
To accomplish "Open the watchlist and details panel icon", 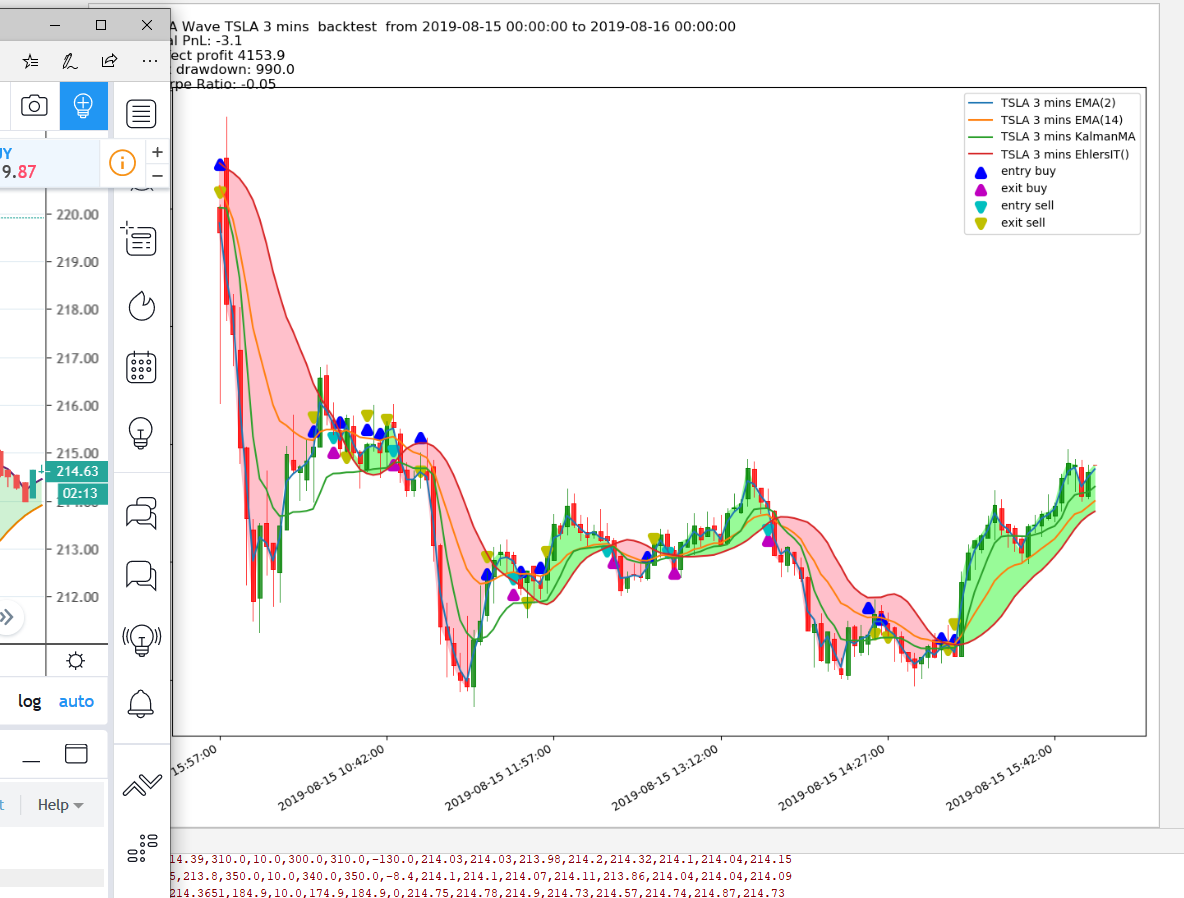I will [141, 114].
